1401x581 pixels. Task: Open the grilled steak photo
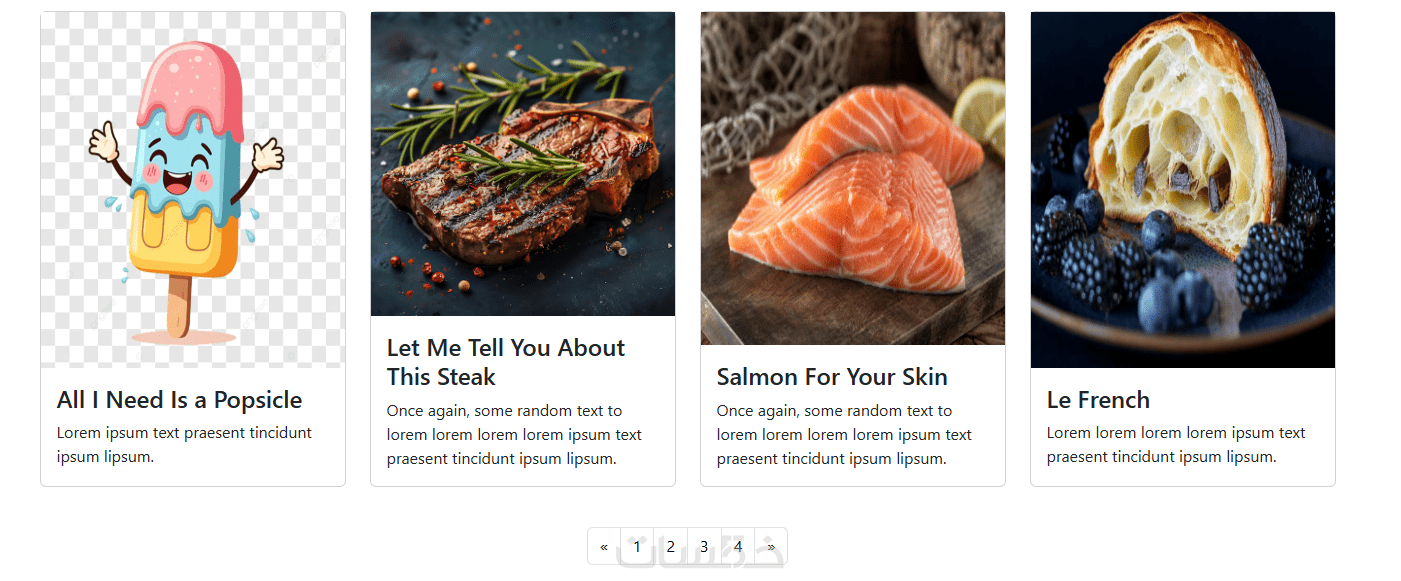pos(523,164)
